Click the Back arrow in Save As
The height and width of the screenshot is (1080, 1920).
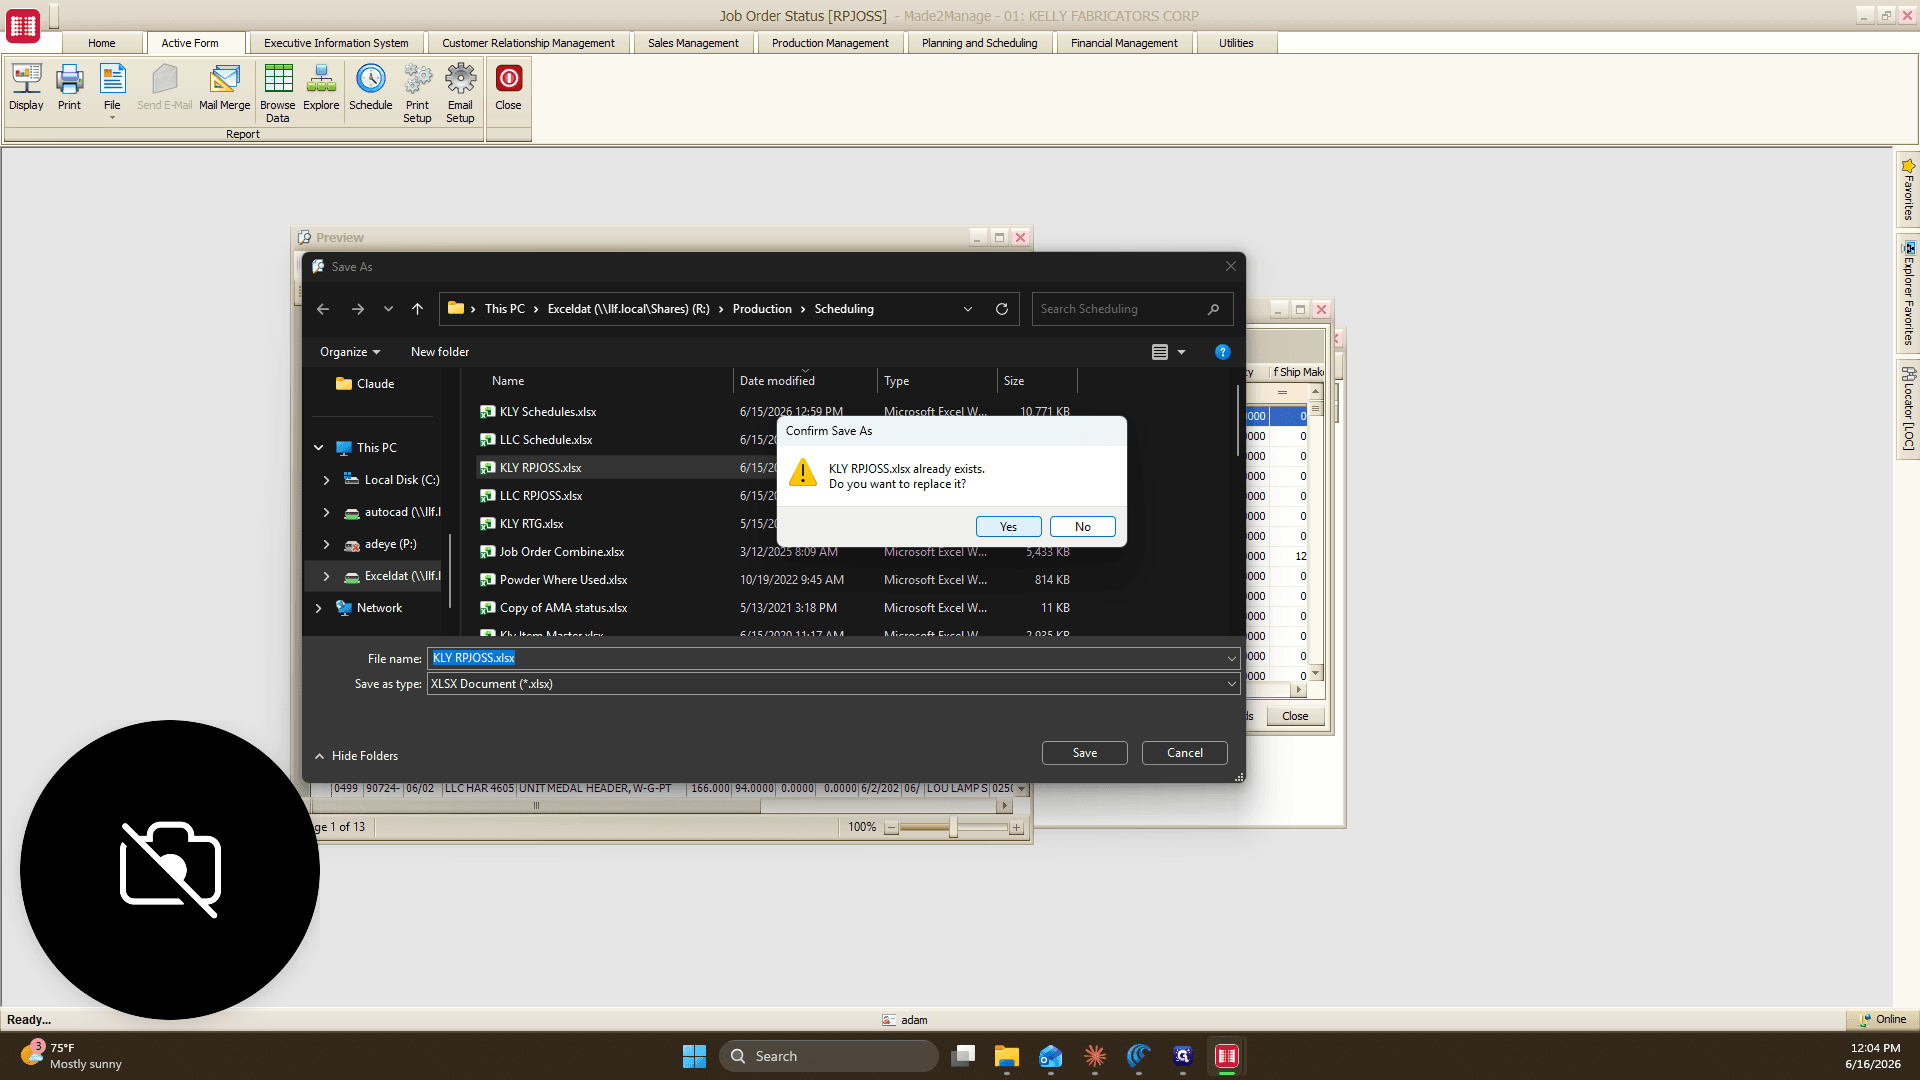pyautogui.click(x=323, y=309)
